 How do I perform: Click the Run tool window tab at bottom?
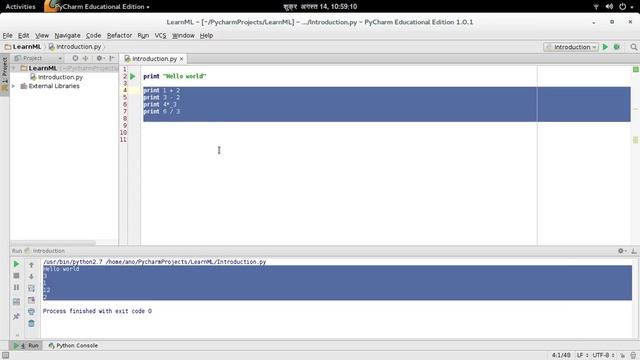(x=26, y=345)
